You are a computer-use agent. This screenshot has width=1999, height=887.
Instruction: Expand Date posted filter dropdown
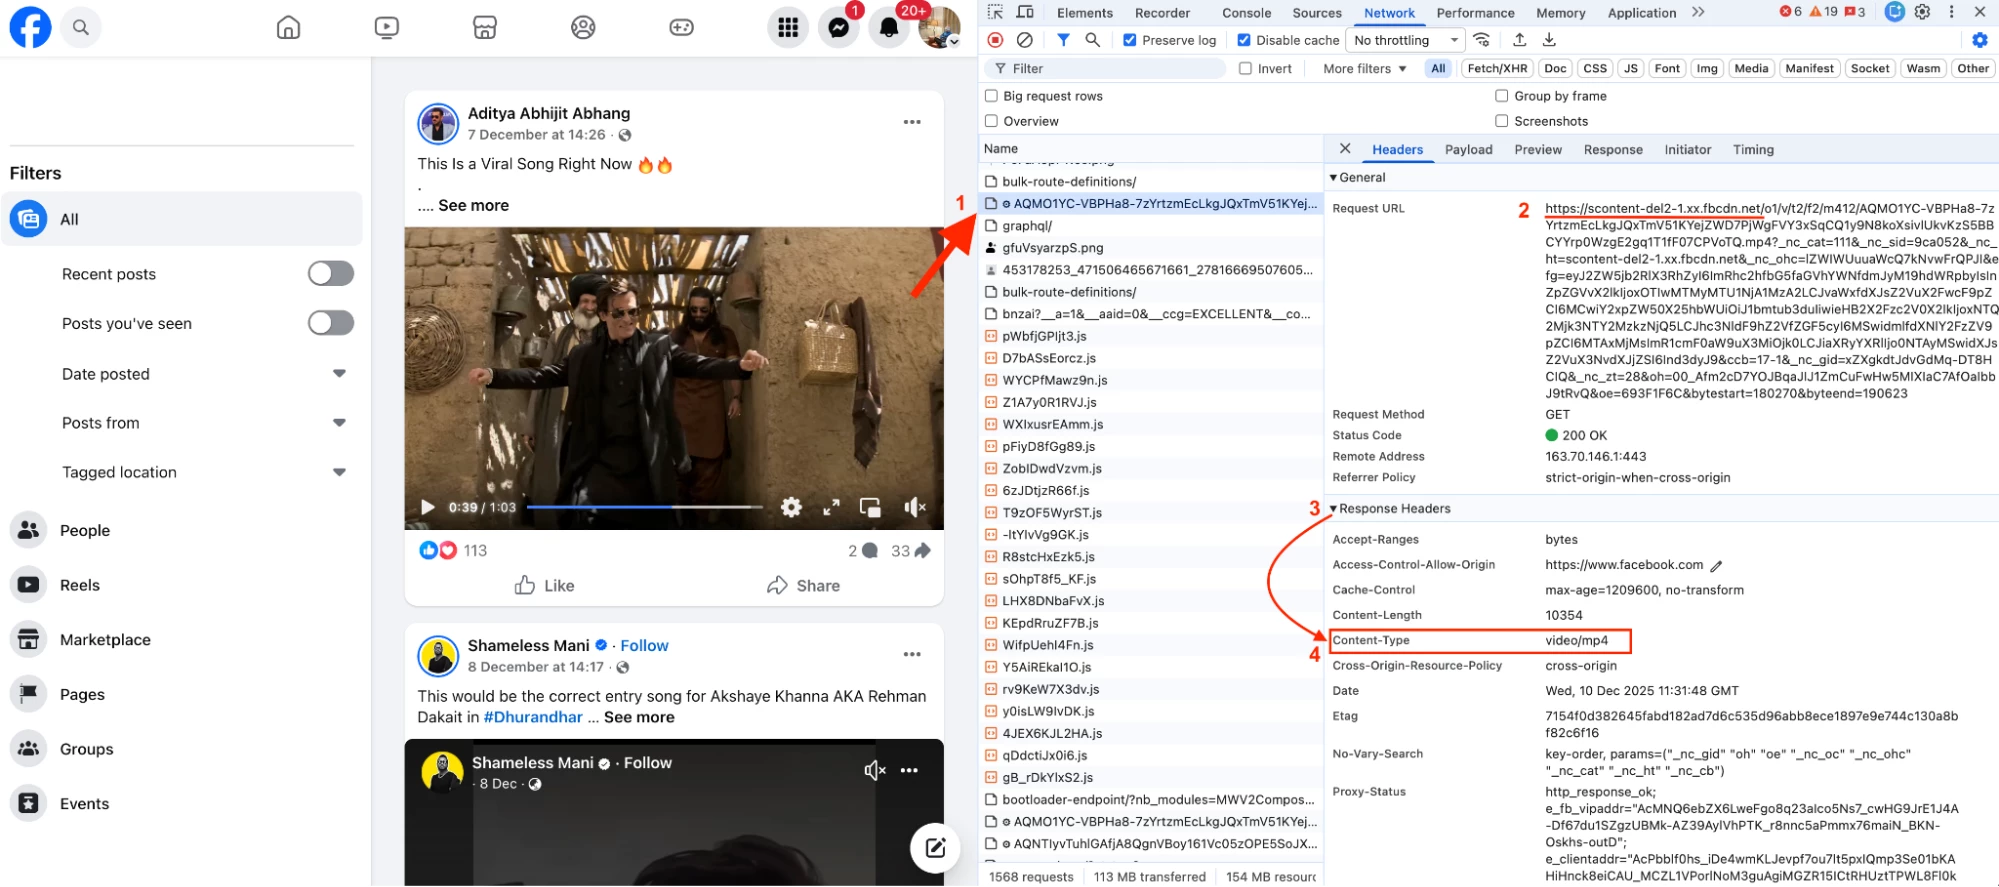click(x=339, y=373)
